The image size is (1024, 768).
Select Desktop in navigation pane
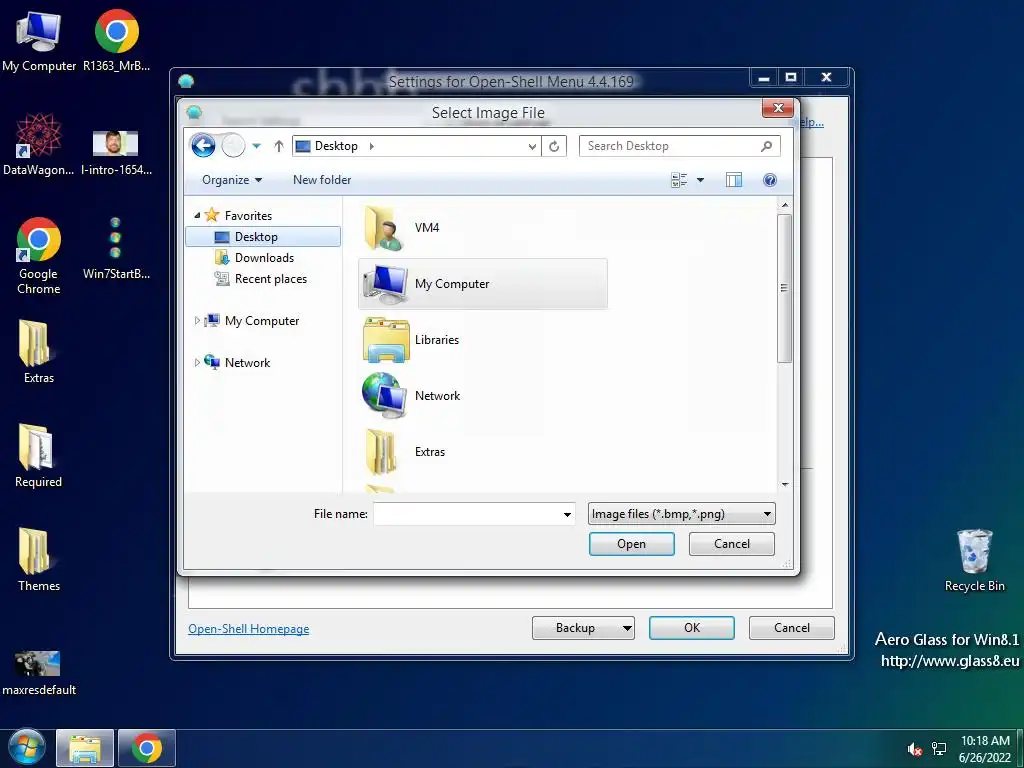point(263,236)
